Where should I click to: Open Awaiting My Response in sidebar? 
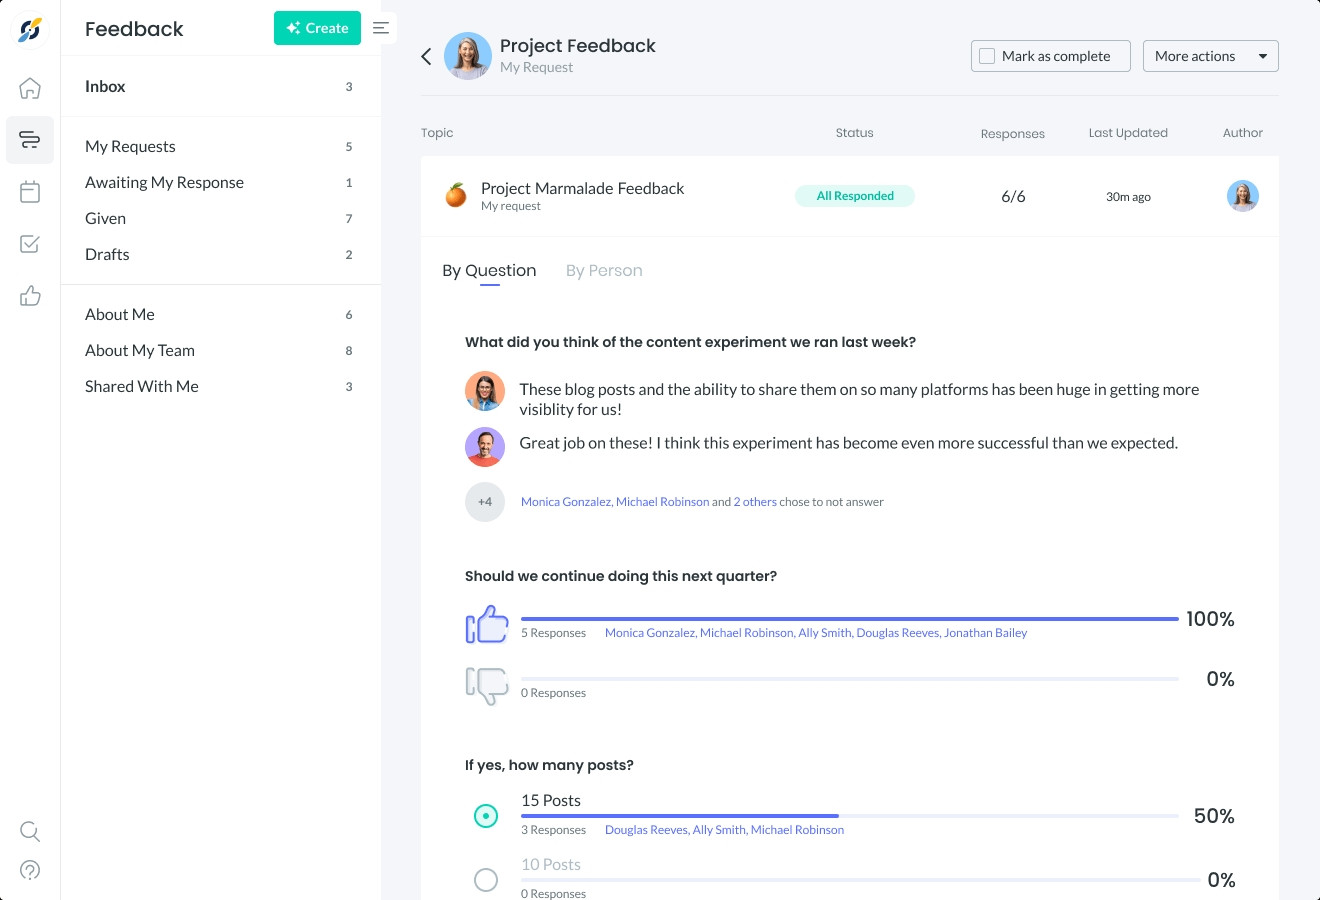coord(164,182)
